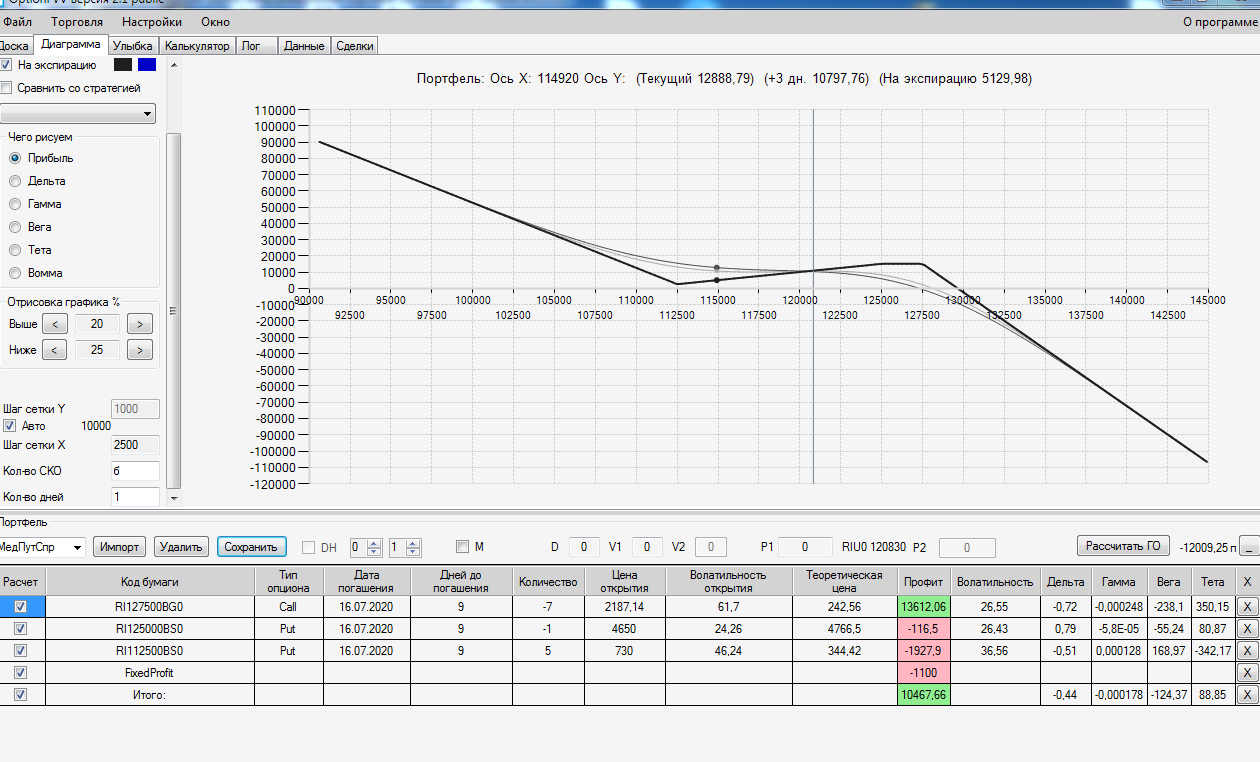The image size is (1260, 762).
Task: Click the left panel vertical scrollbar thumb
Action: click(173, 310)
